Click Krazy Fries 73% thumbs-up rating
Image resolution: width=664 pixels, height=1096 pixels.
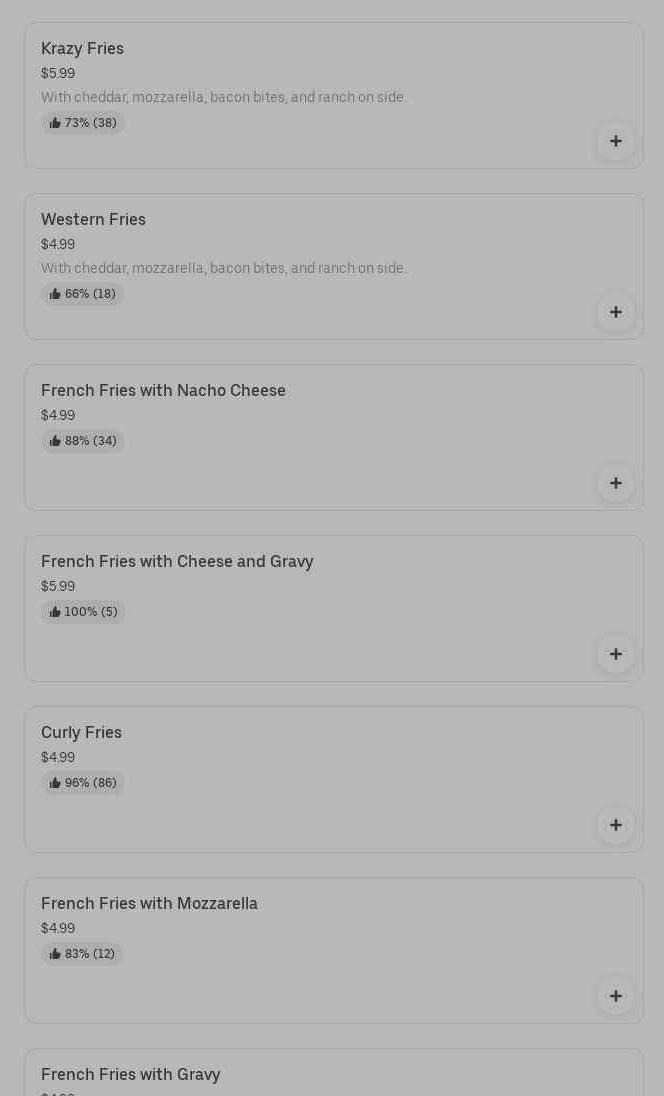[83, 123]
